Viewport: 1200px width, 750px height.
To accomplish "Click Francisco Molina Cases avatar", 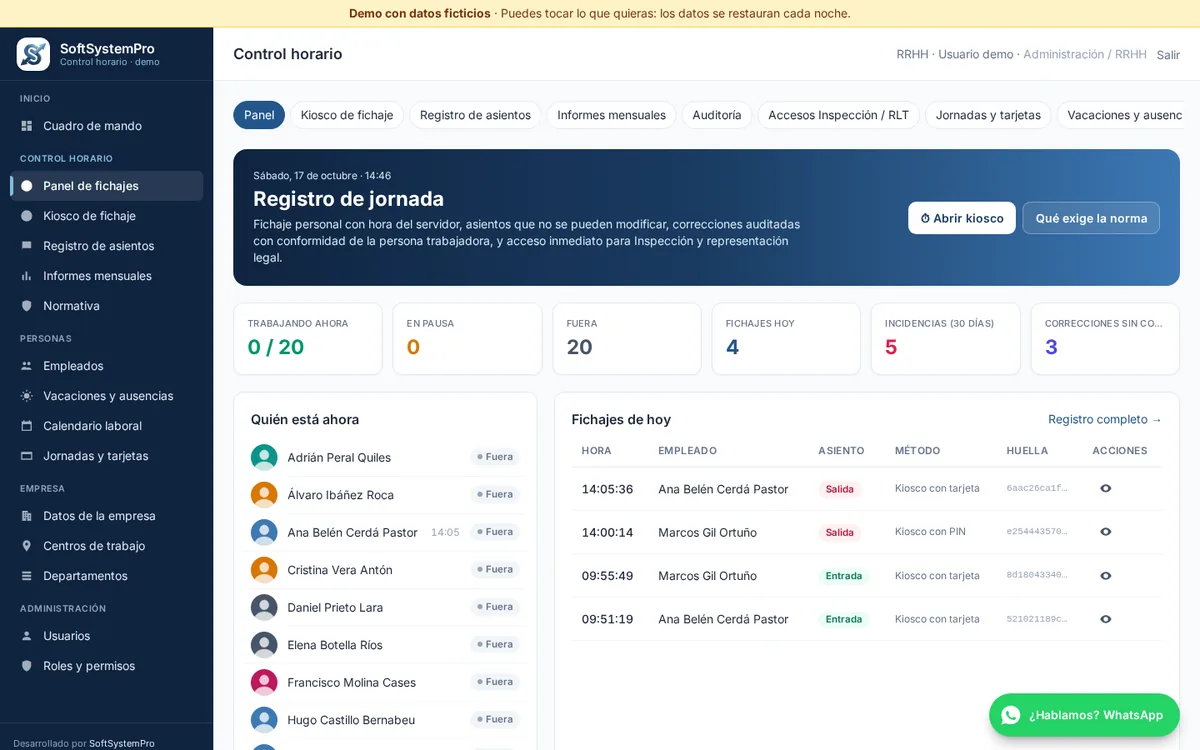I will (x=264, y=682).
